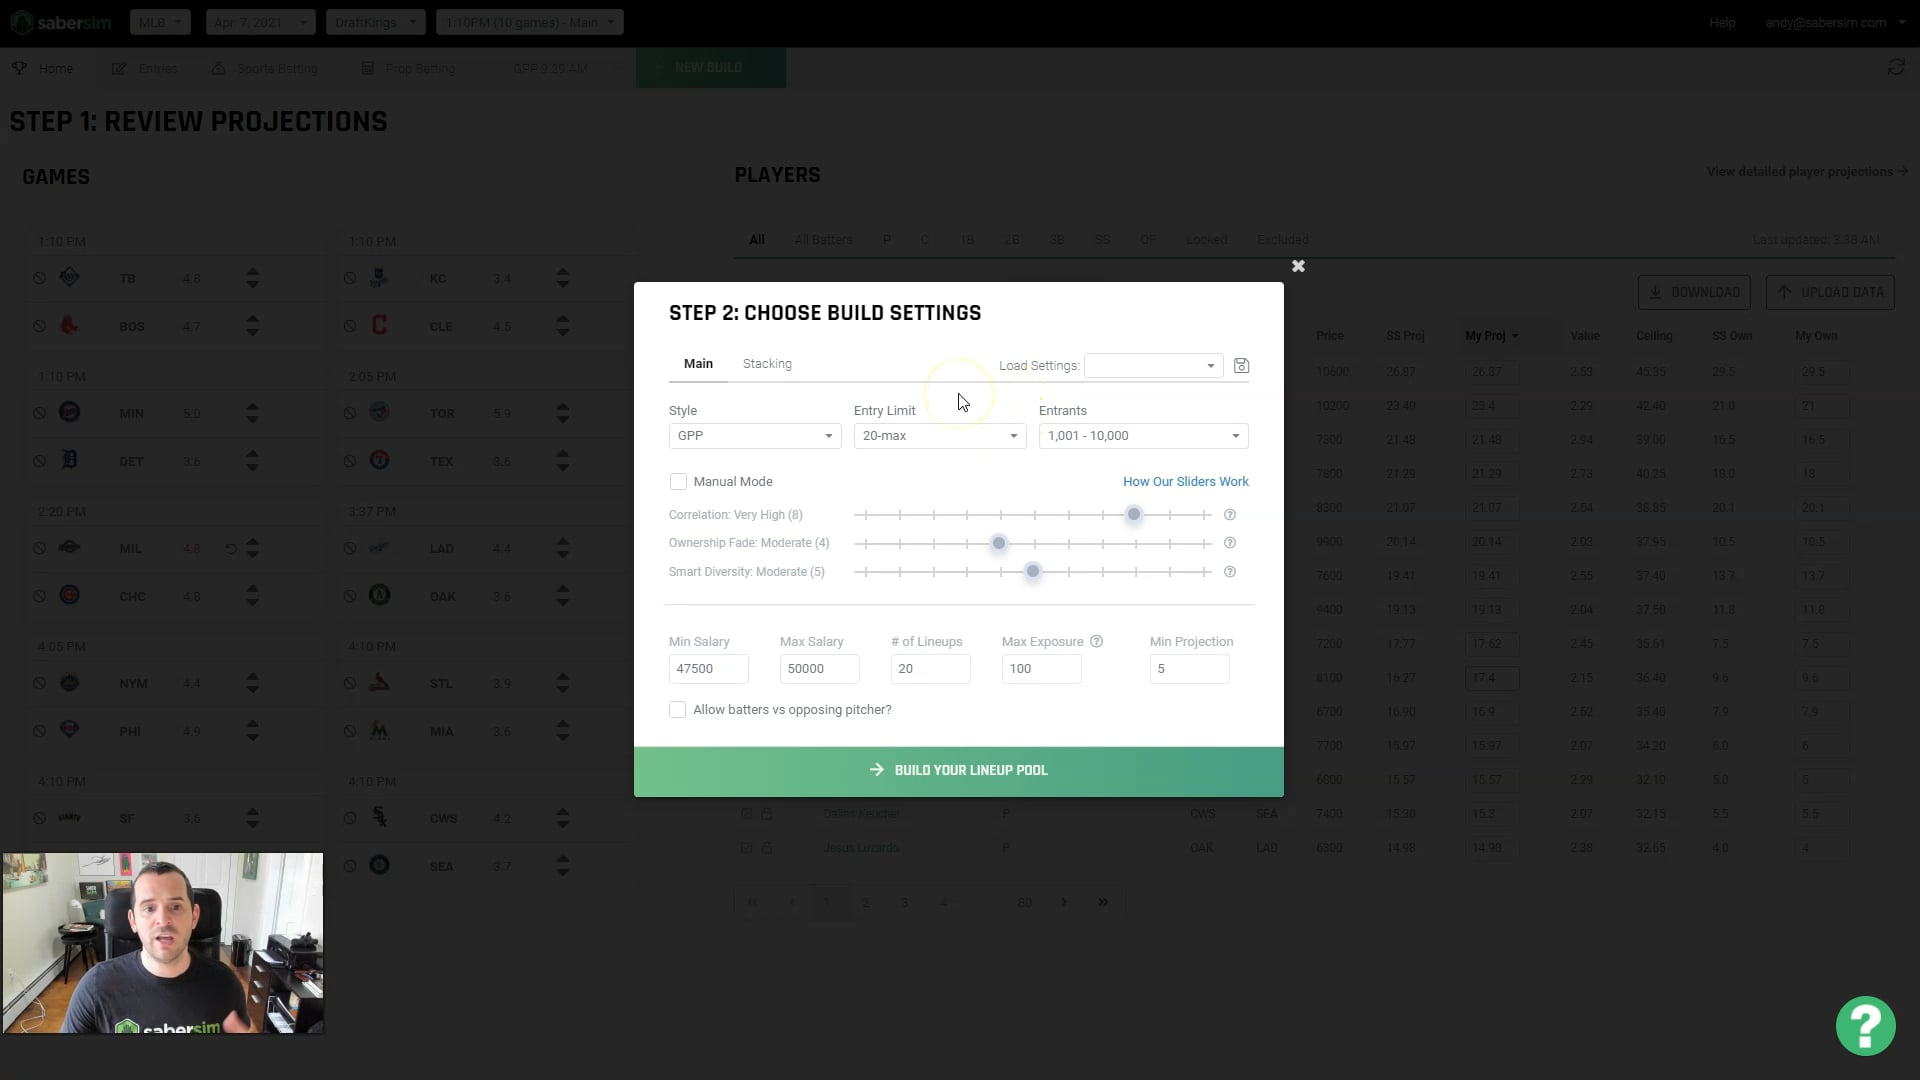This screenshot has width=1920, height=1080.
Task: Click the Ownership Fade slider handle
Action: click(998, 543)
